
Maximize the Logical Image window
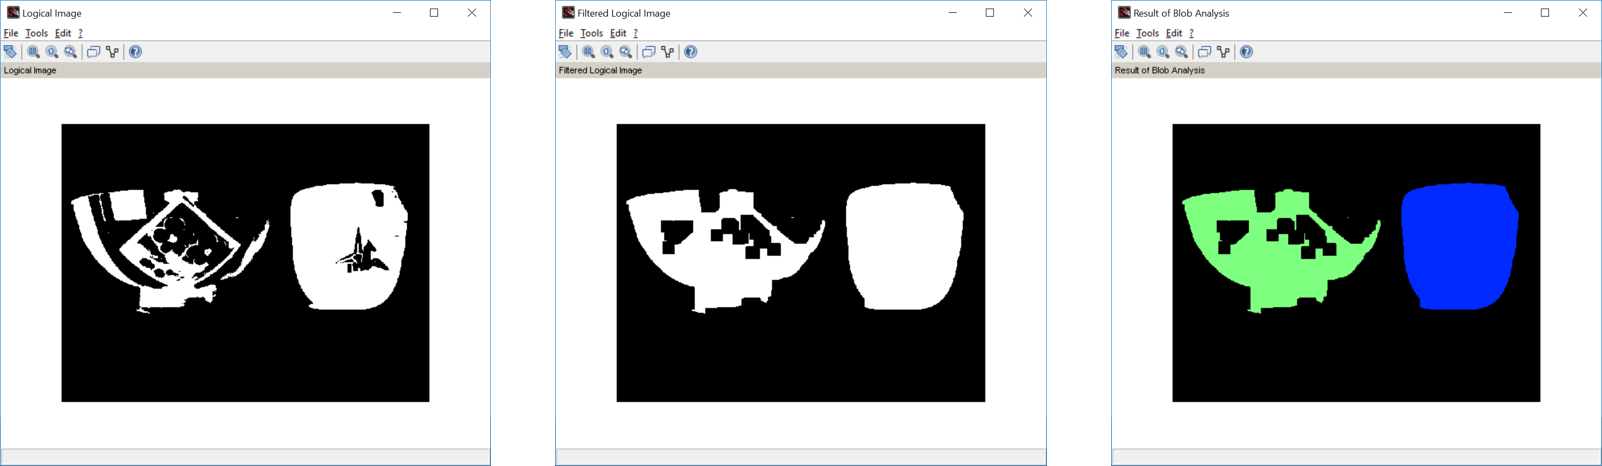pos(434,13)
